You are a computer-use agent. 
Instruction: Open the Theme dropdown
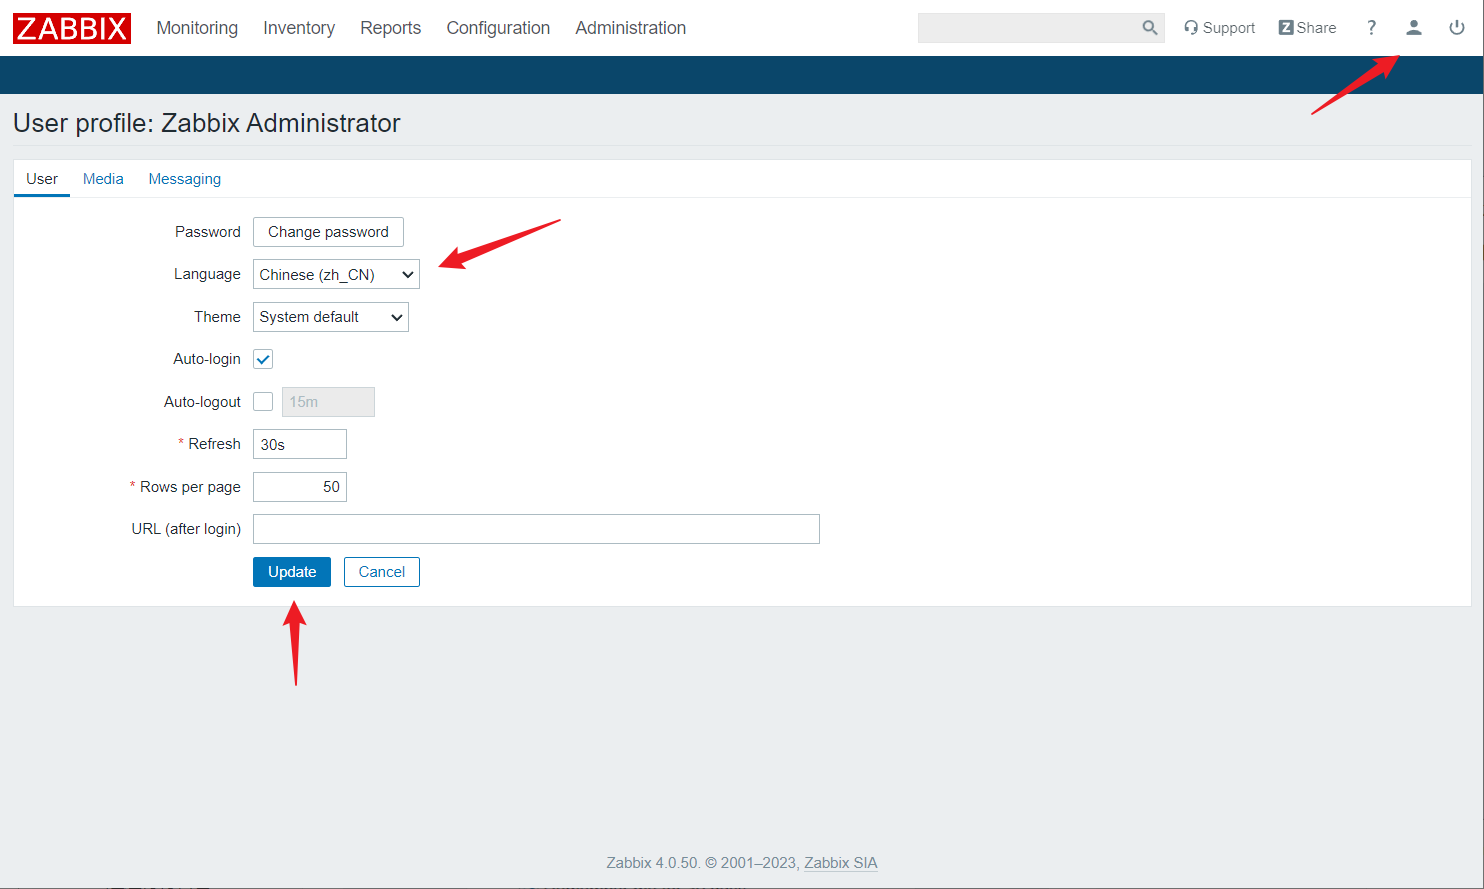330,317
